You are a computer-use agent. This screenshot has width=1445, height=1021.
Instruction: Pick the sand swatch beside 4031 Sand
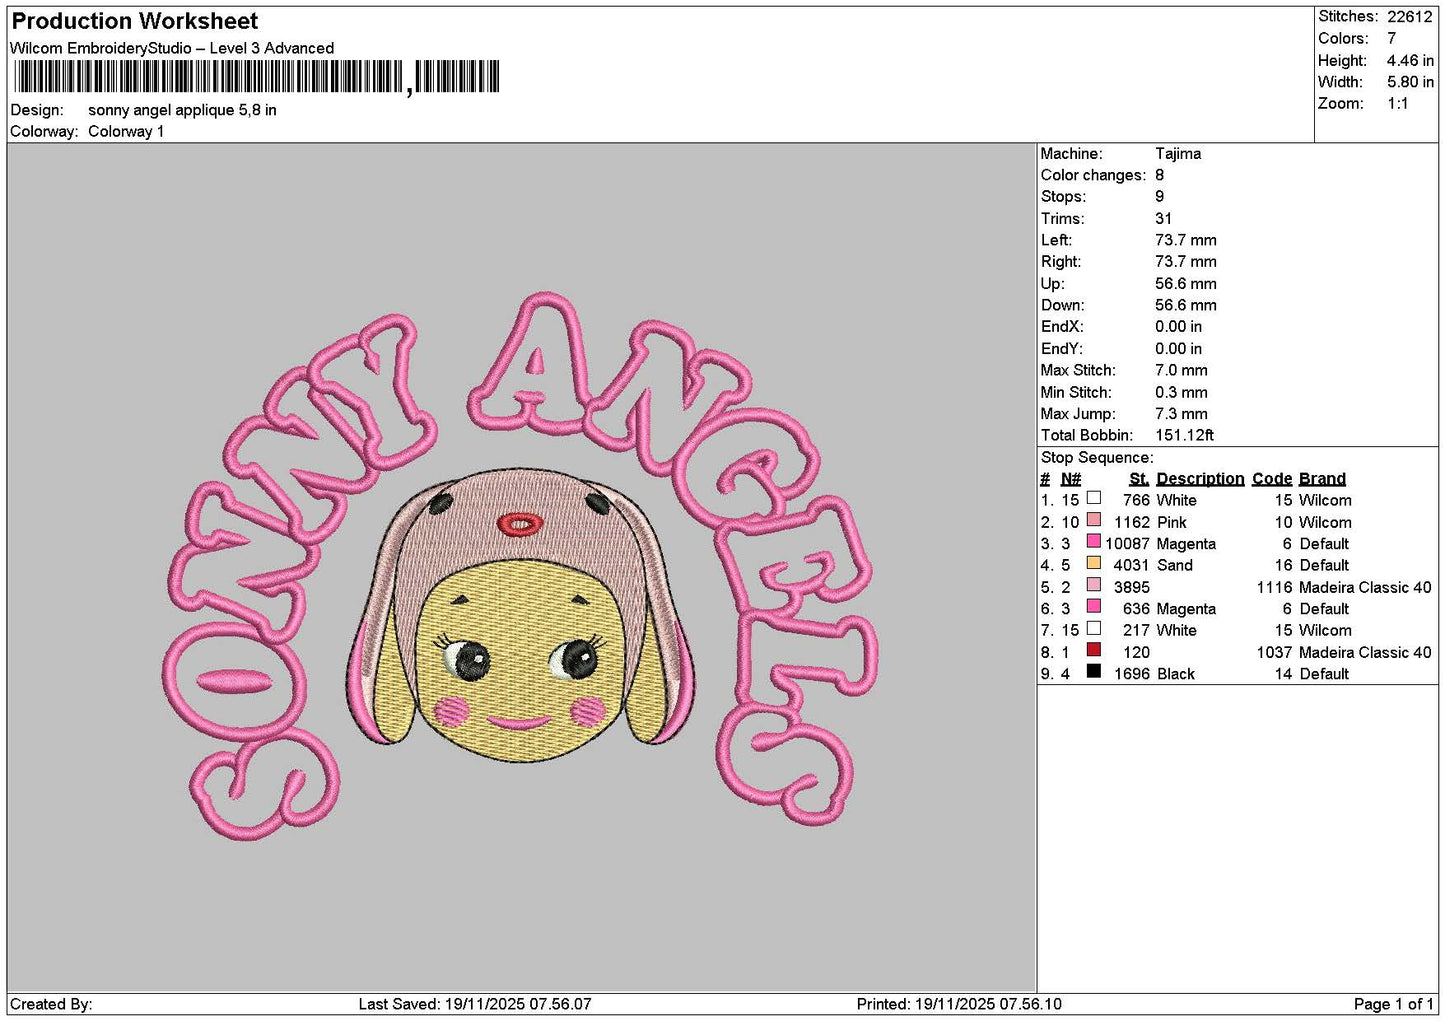[1094, 563]
